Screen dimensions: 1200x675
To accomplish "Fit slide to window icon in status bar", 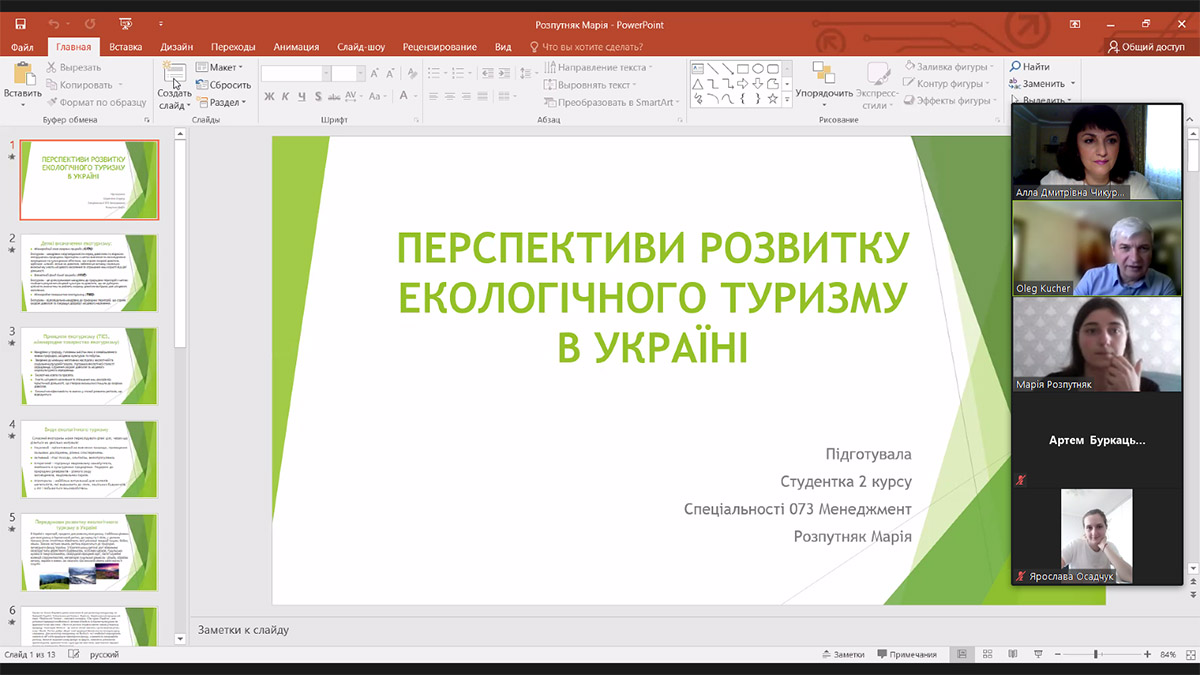I will [1189, 654].
